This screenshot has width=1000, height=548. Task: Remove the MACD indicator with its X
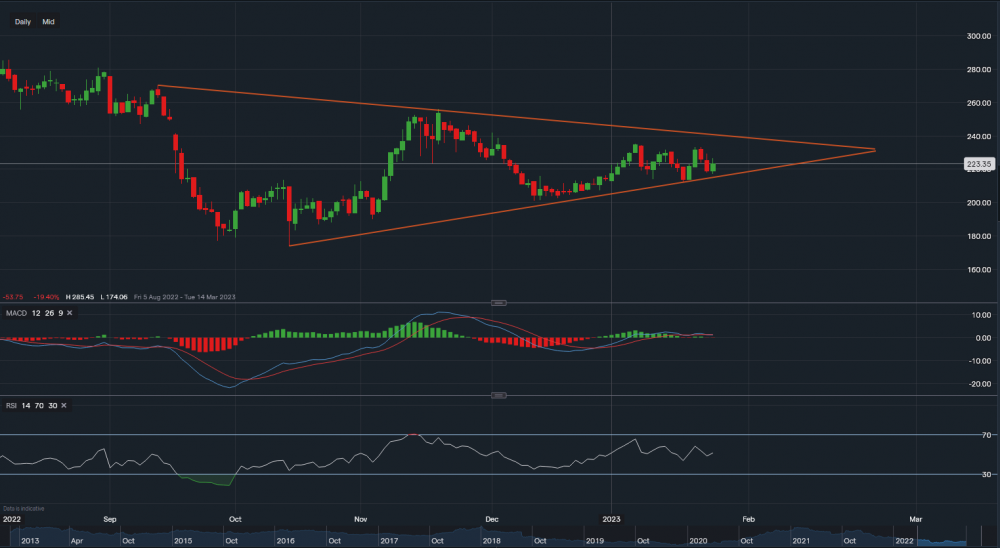tap(71, 313)
